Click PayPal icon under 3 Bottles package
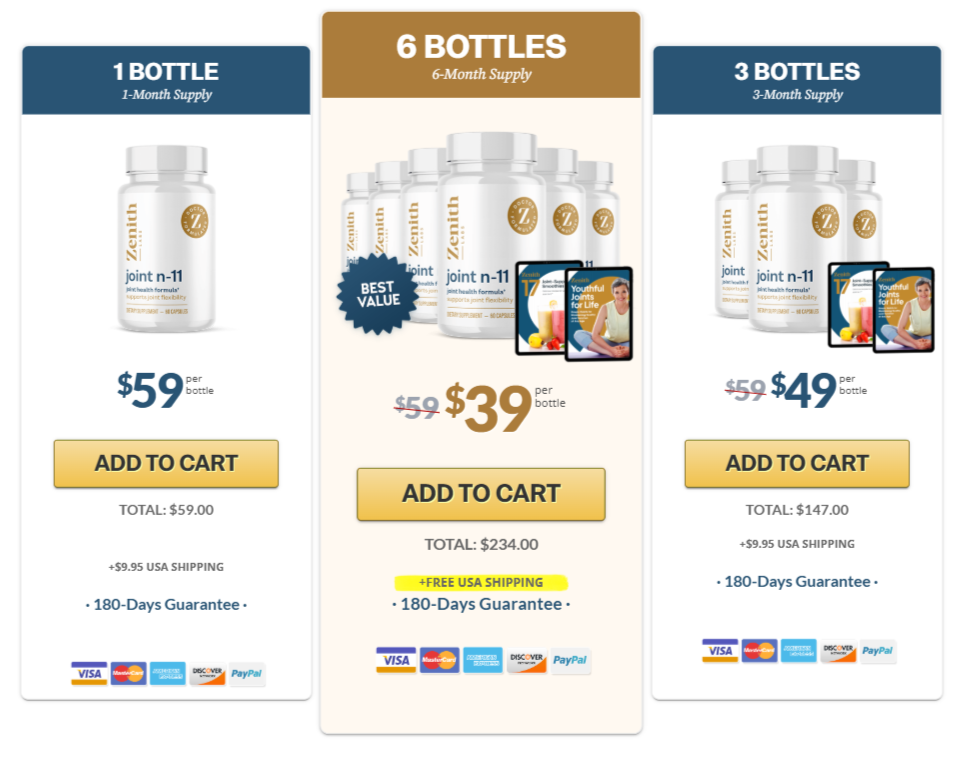Screen dimensions: 959x757 [878, 651]
